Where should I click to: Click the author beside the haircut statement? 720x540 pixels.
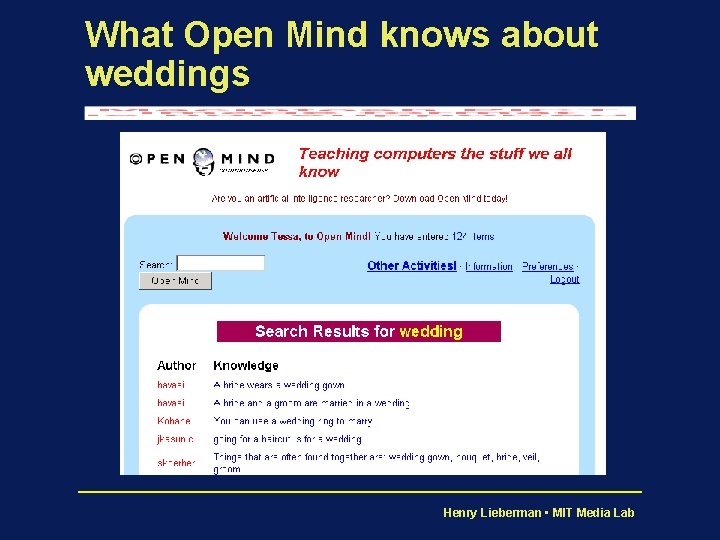pos(175,439)
